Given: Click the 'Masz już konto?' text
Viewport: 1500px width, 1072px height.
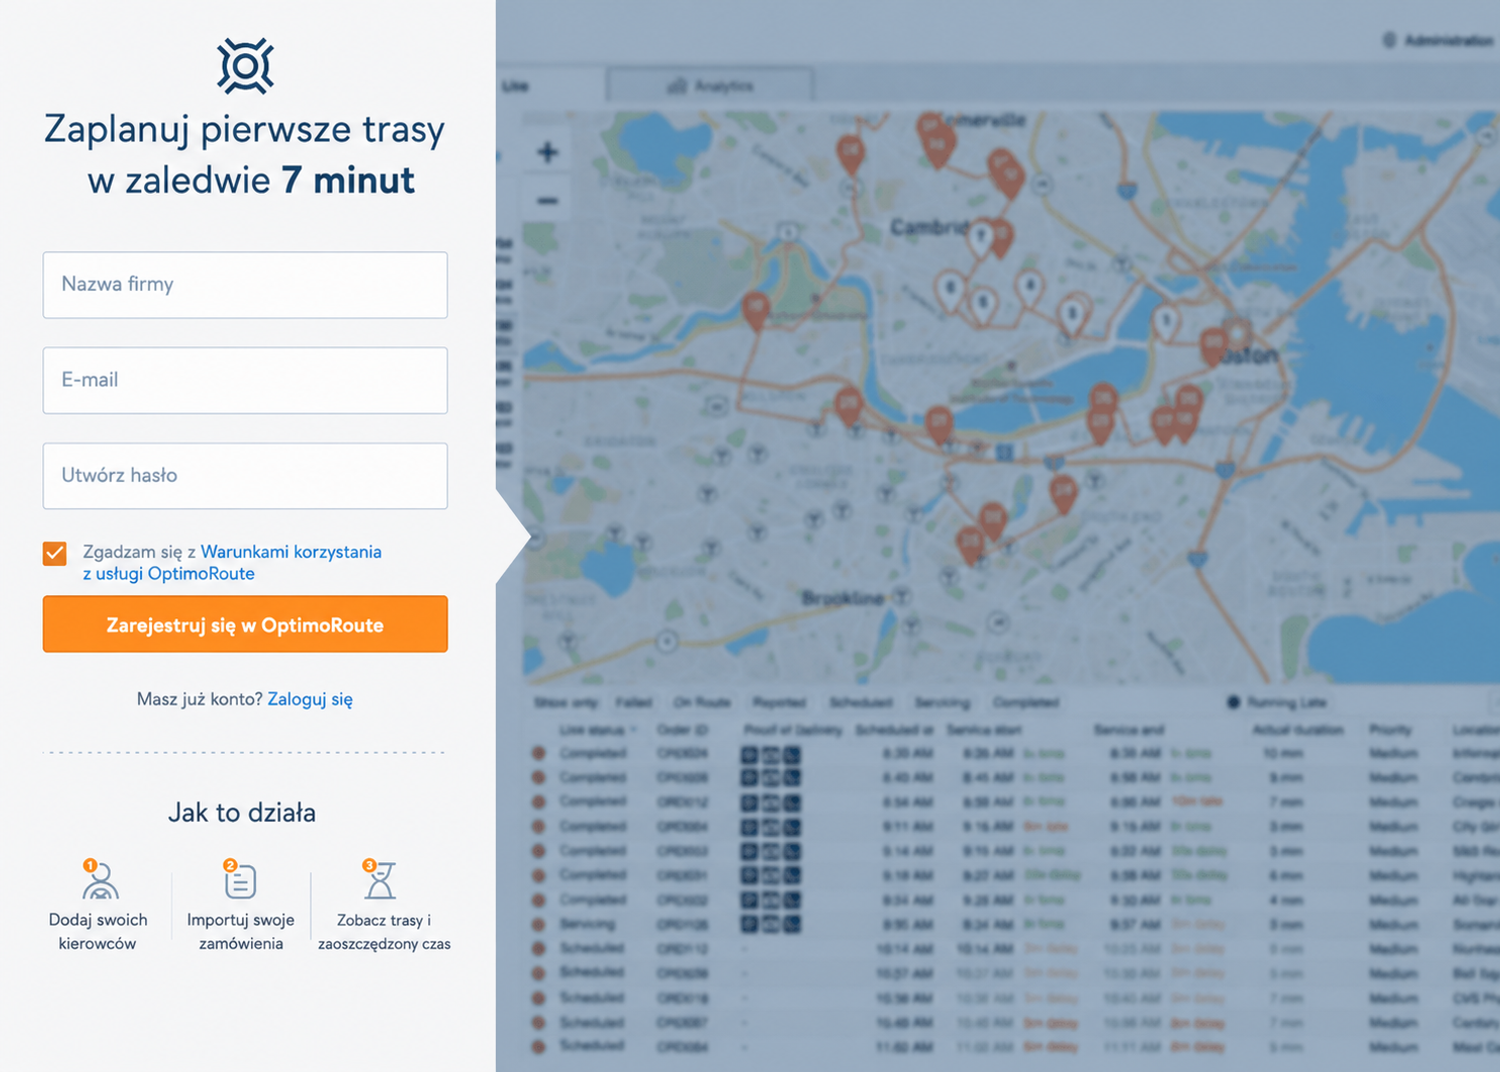Looking at the screenshot, I should [200, 699].
